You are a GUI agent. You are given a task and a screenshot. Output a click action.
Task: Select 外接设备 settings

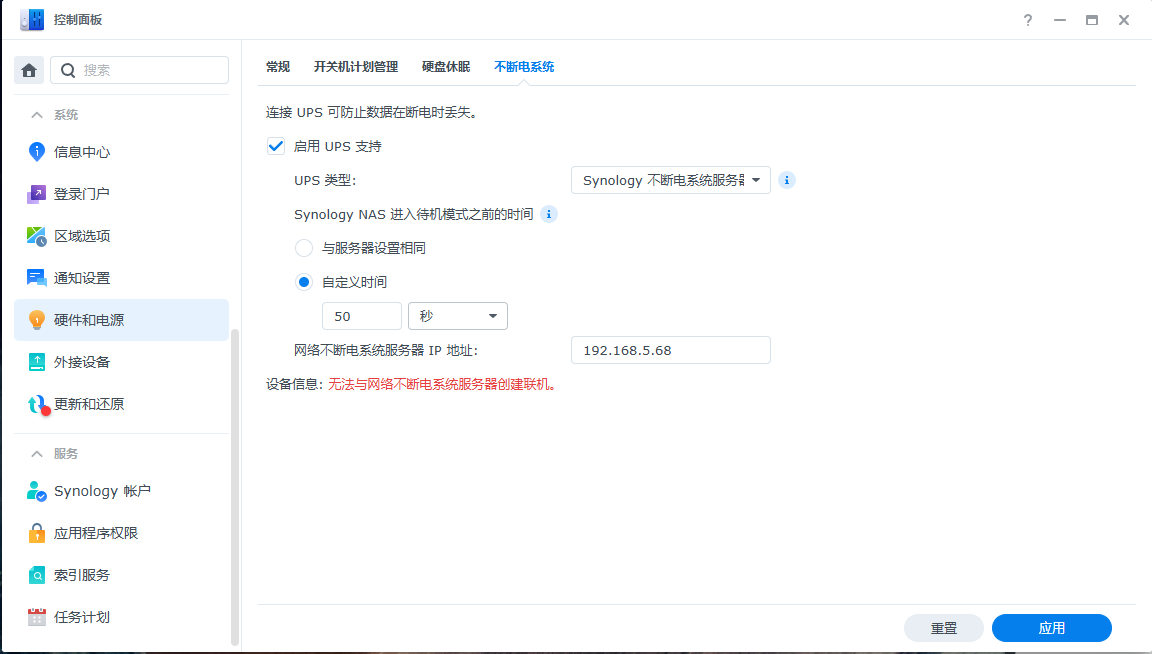(85, 362)
